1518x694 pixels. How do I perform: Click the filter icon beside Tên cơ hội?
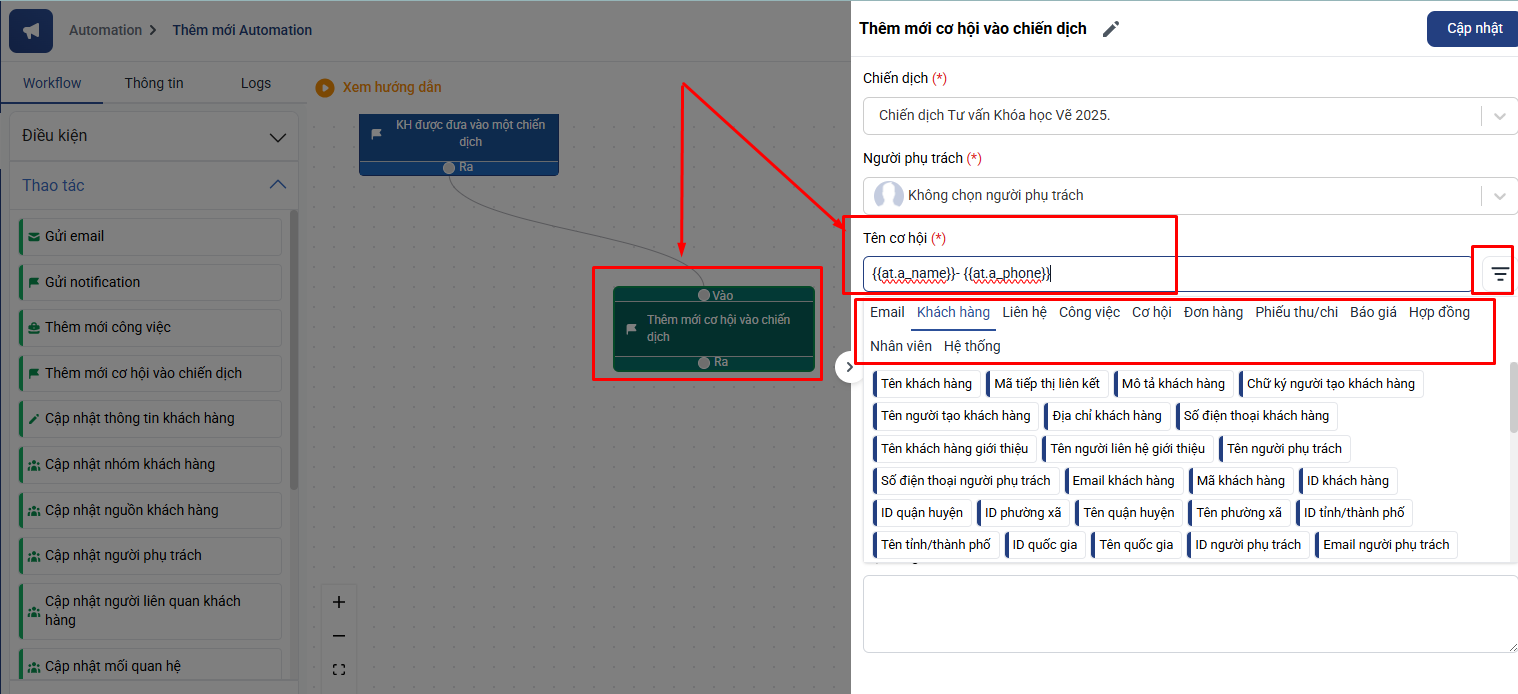(1499, 273)
